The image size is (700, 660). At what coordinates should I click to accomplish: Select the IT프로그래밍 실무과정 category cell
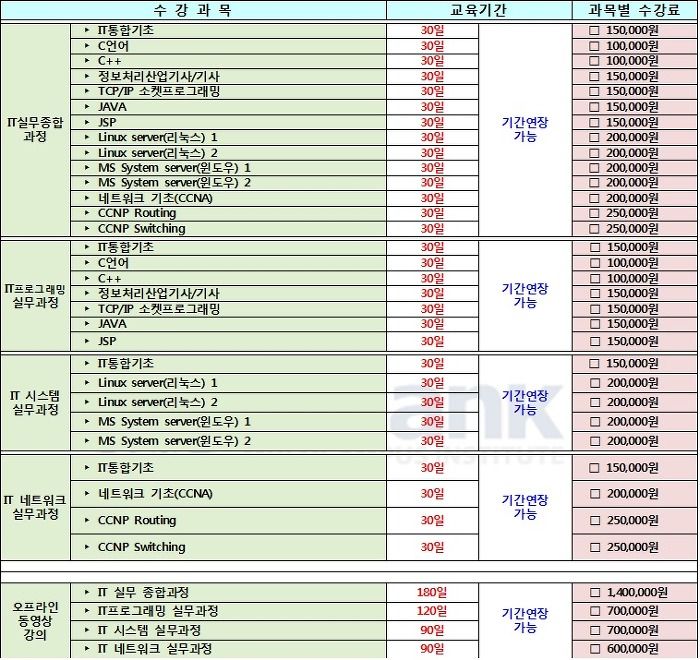click(35, 296)
